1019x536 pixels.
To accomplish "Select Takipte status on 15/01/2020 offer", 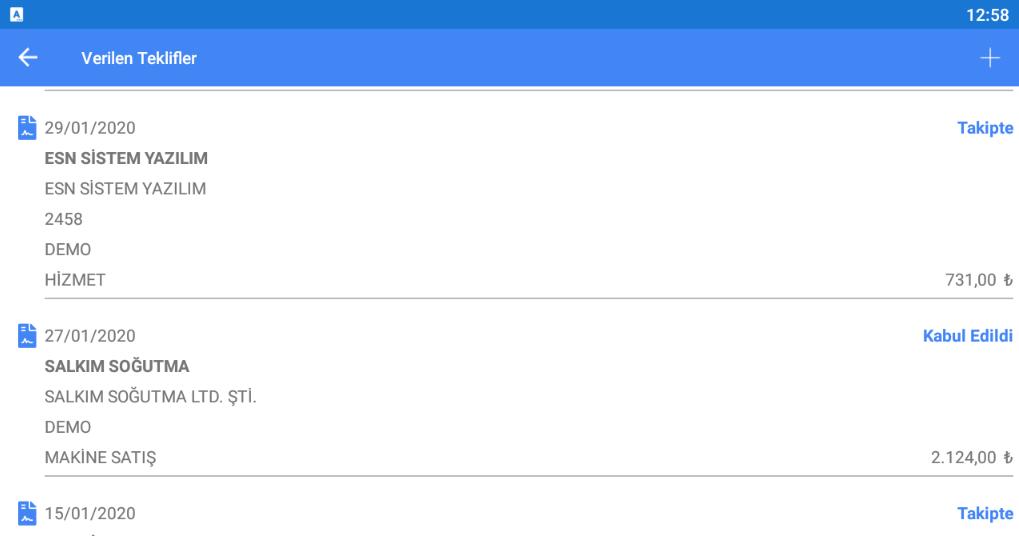I will (985, 513).
